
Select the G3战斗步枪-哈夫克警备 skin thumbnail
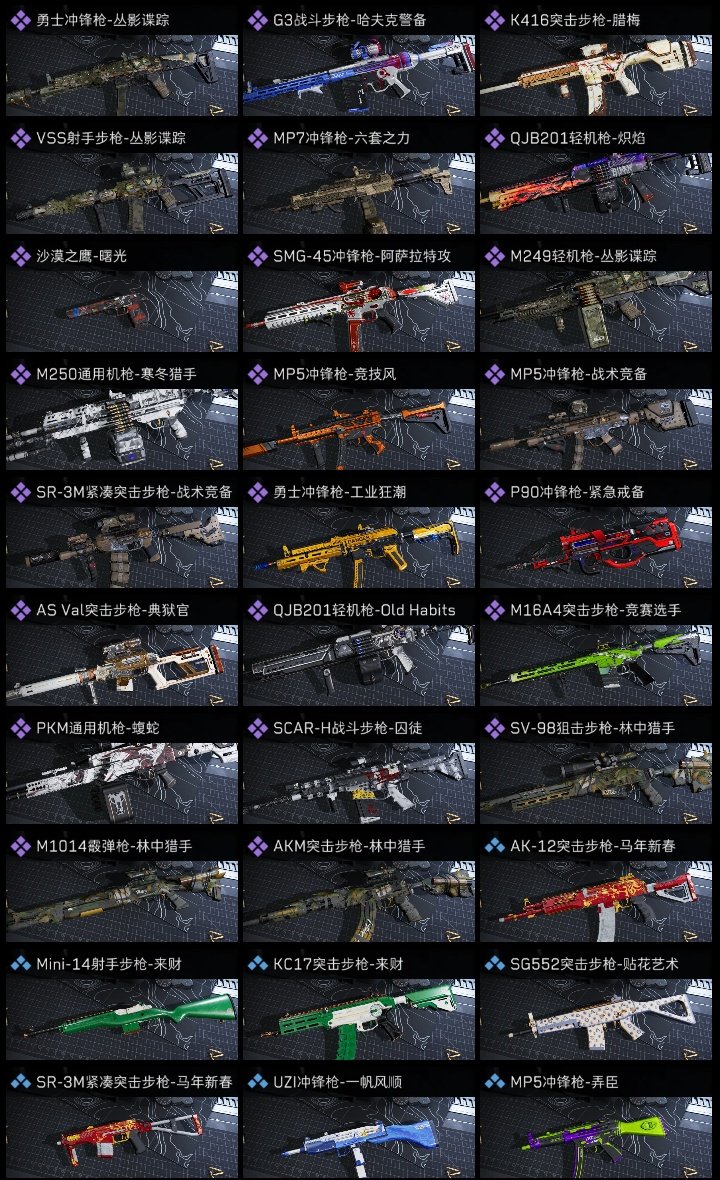pyautogui.click(x=359, y=75)
